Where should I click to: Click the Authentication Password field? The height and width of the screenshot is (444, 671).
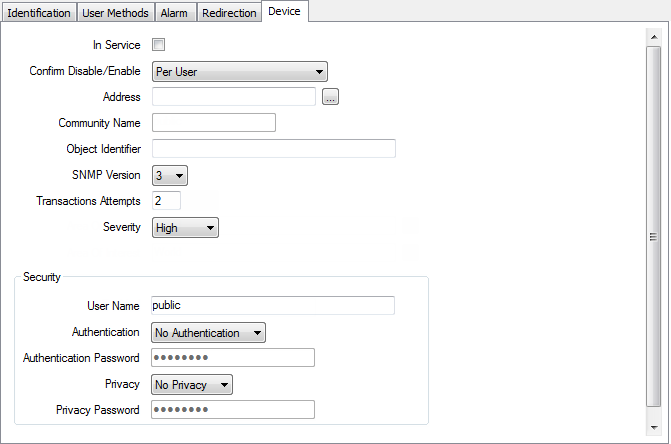point(233,358)
